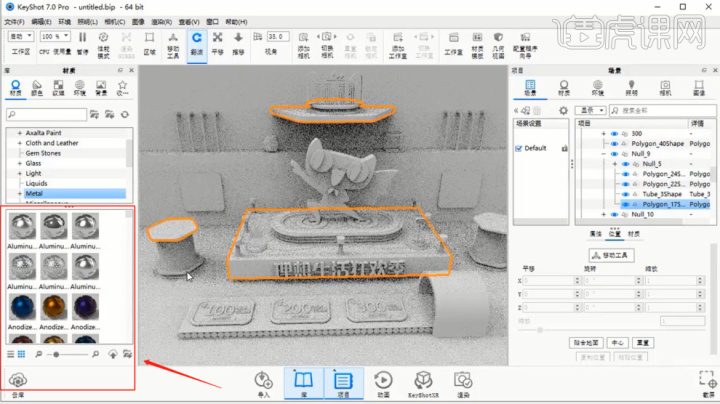
Task: Select the Pan camera tool
Action: (x=218, y=44)
